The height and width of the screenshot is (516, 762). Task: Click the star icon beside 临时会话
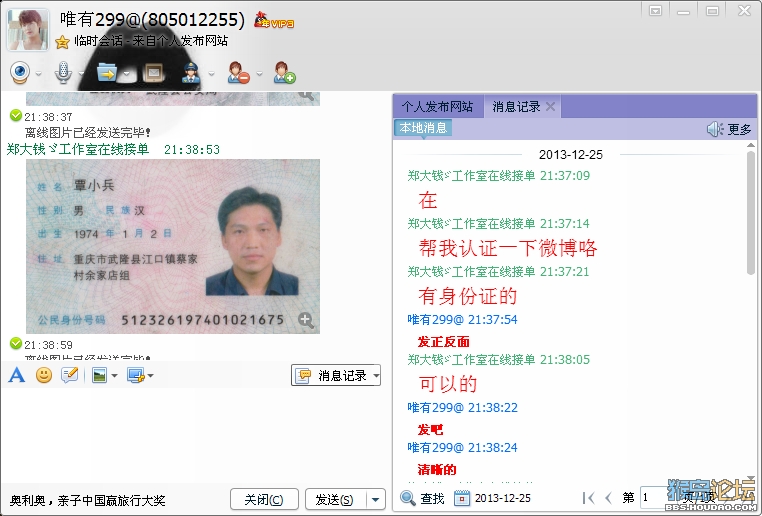pos(62,42)
